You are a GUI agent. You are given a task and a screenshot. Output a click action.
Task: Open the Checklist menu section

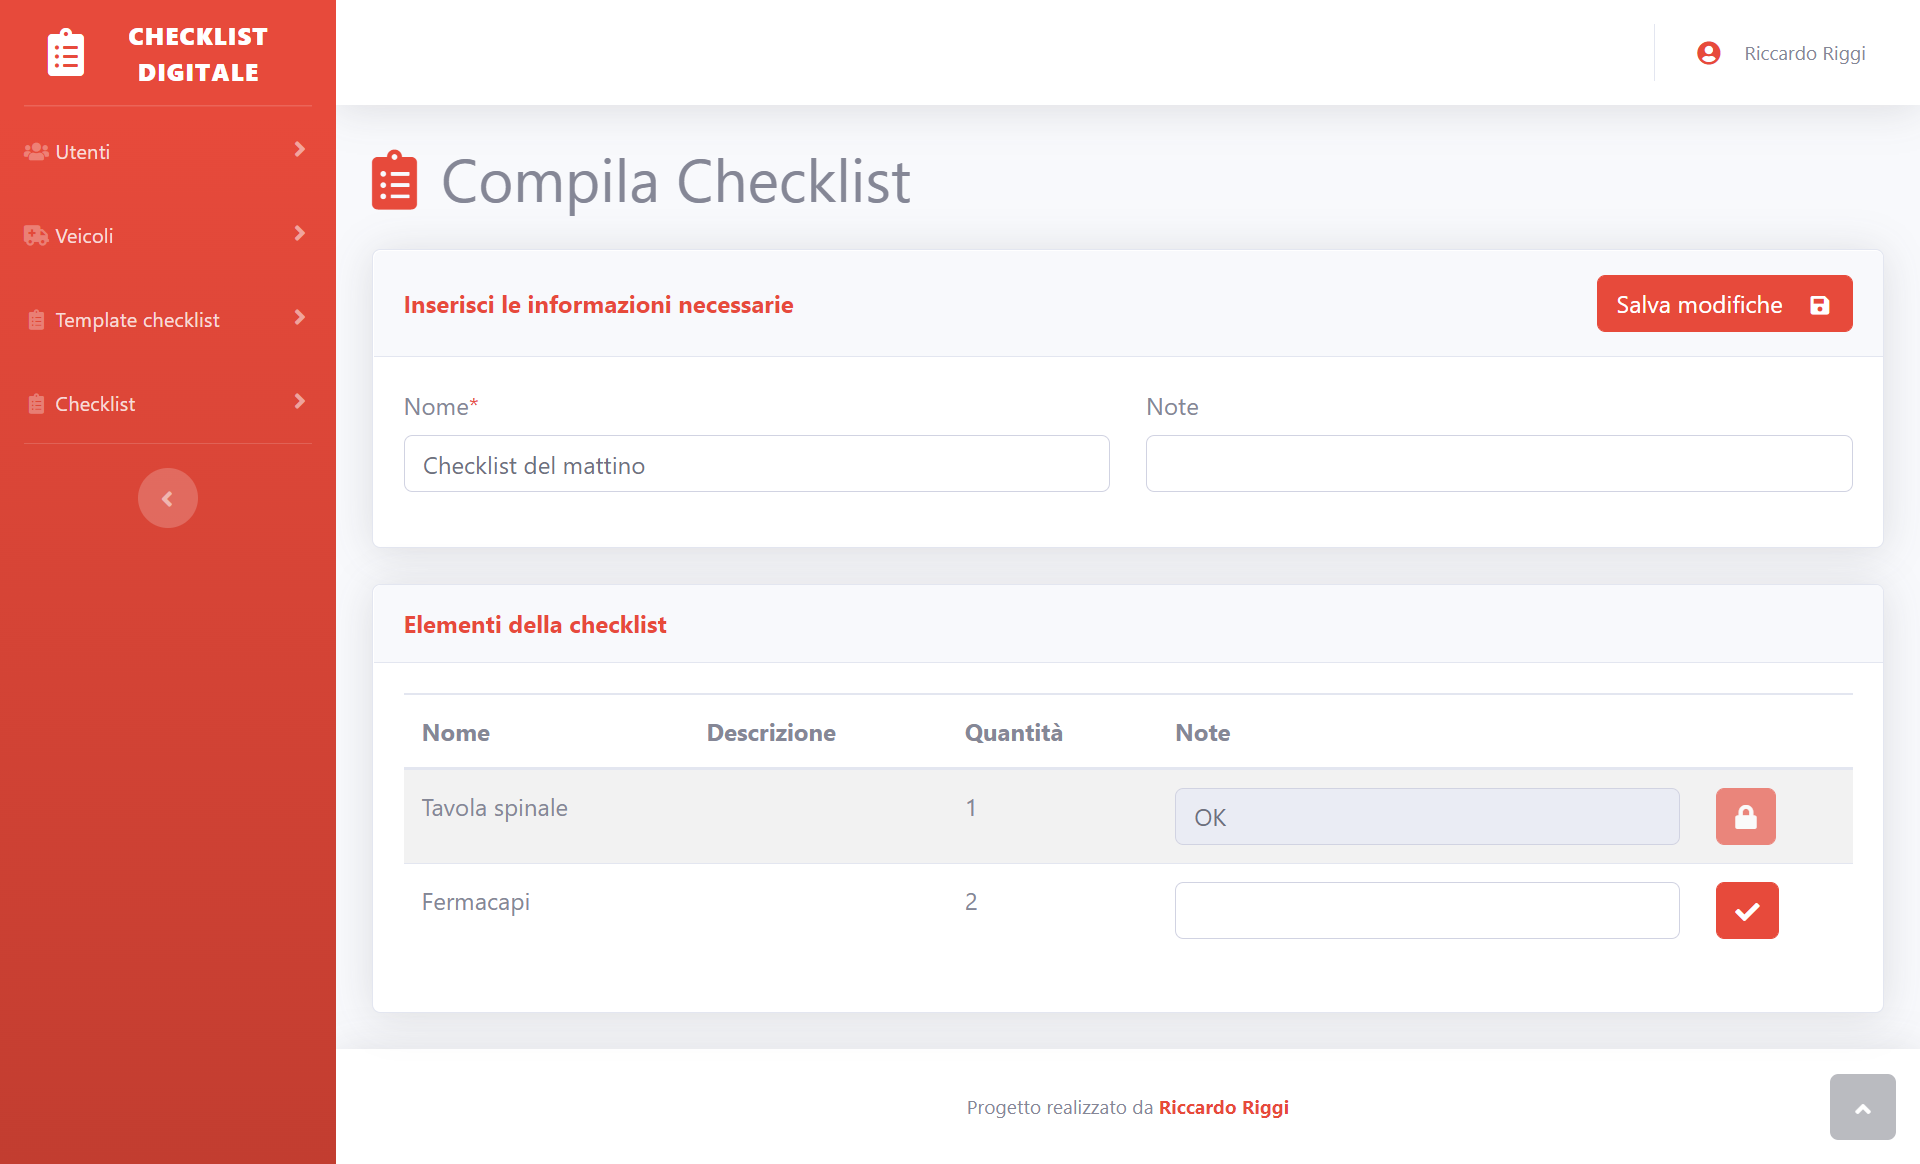coord(169,403)
